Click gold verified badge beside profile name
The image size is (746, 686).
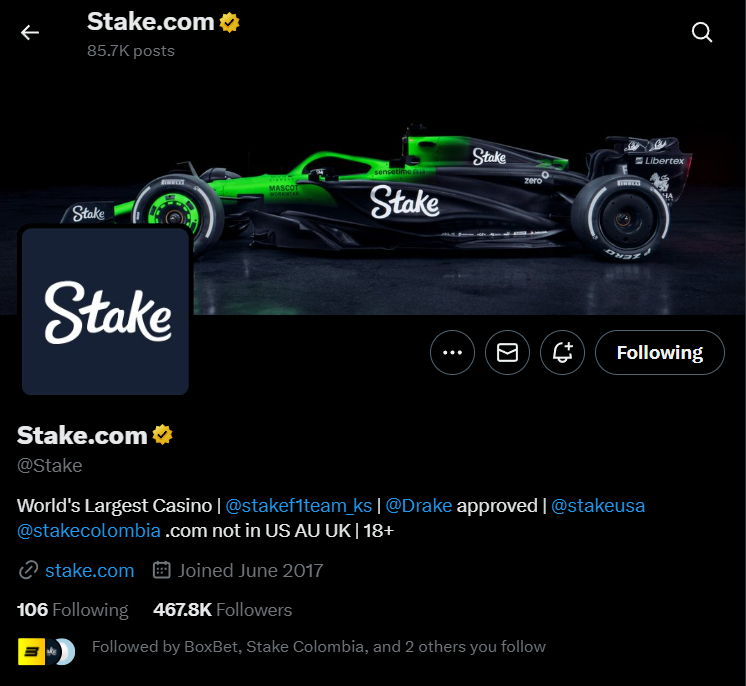[x=163, y=435]
